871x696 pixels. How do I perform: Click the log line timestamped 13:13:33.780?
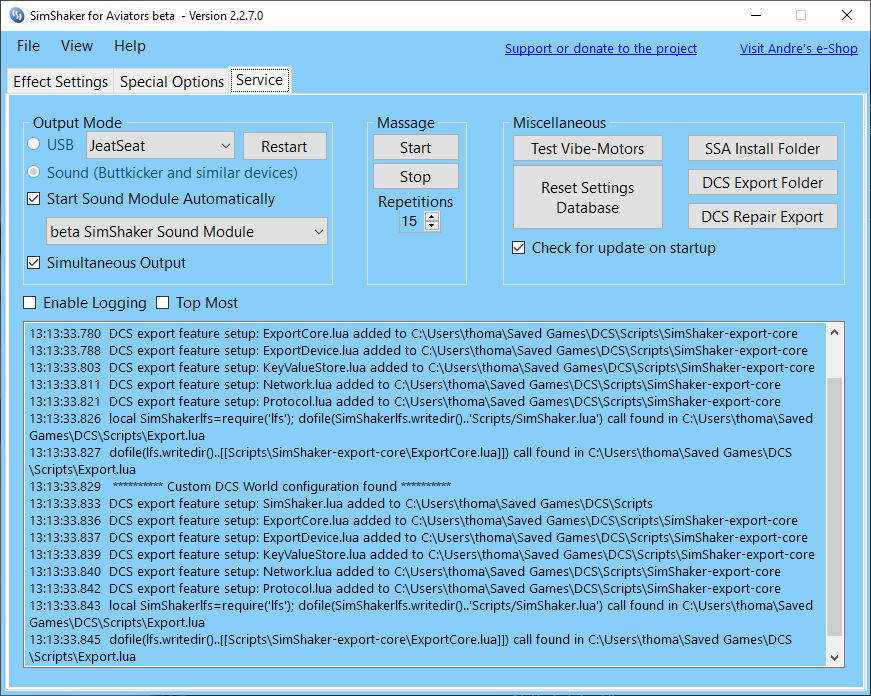tap(413, 333)
